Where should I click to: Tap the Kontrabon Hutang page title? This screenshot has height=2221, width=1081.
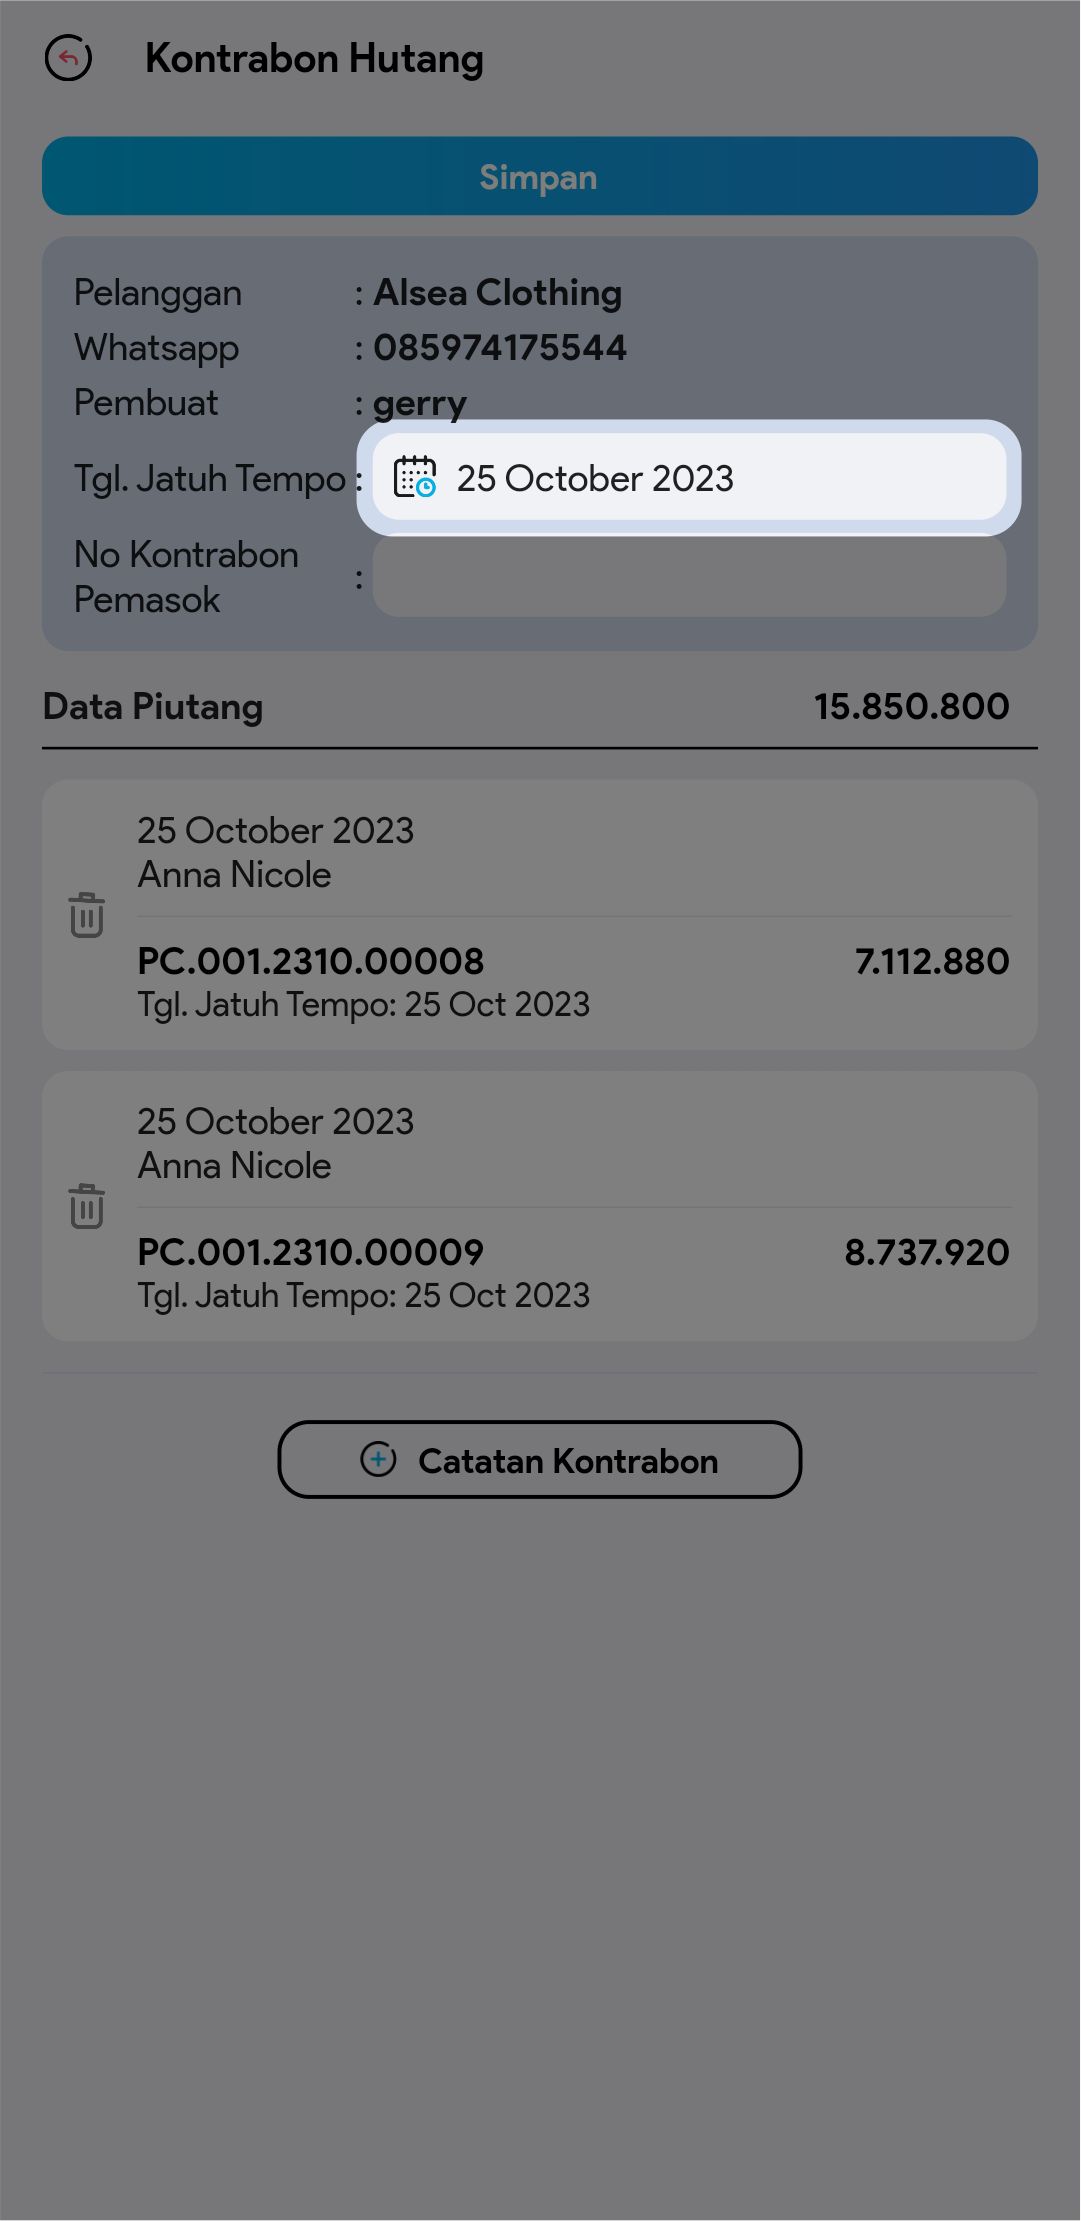click(314, 59)
